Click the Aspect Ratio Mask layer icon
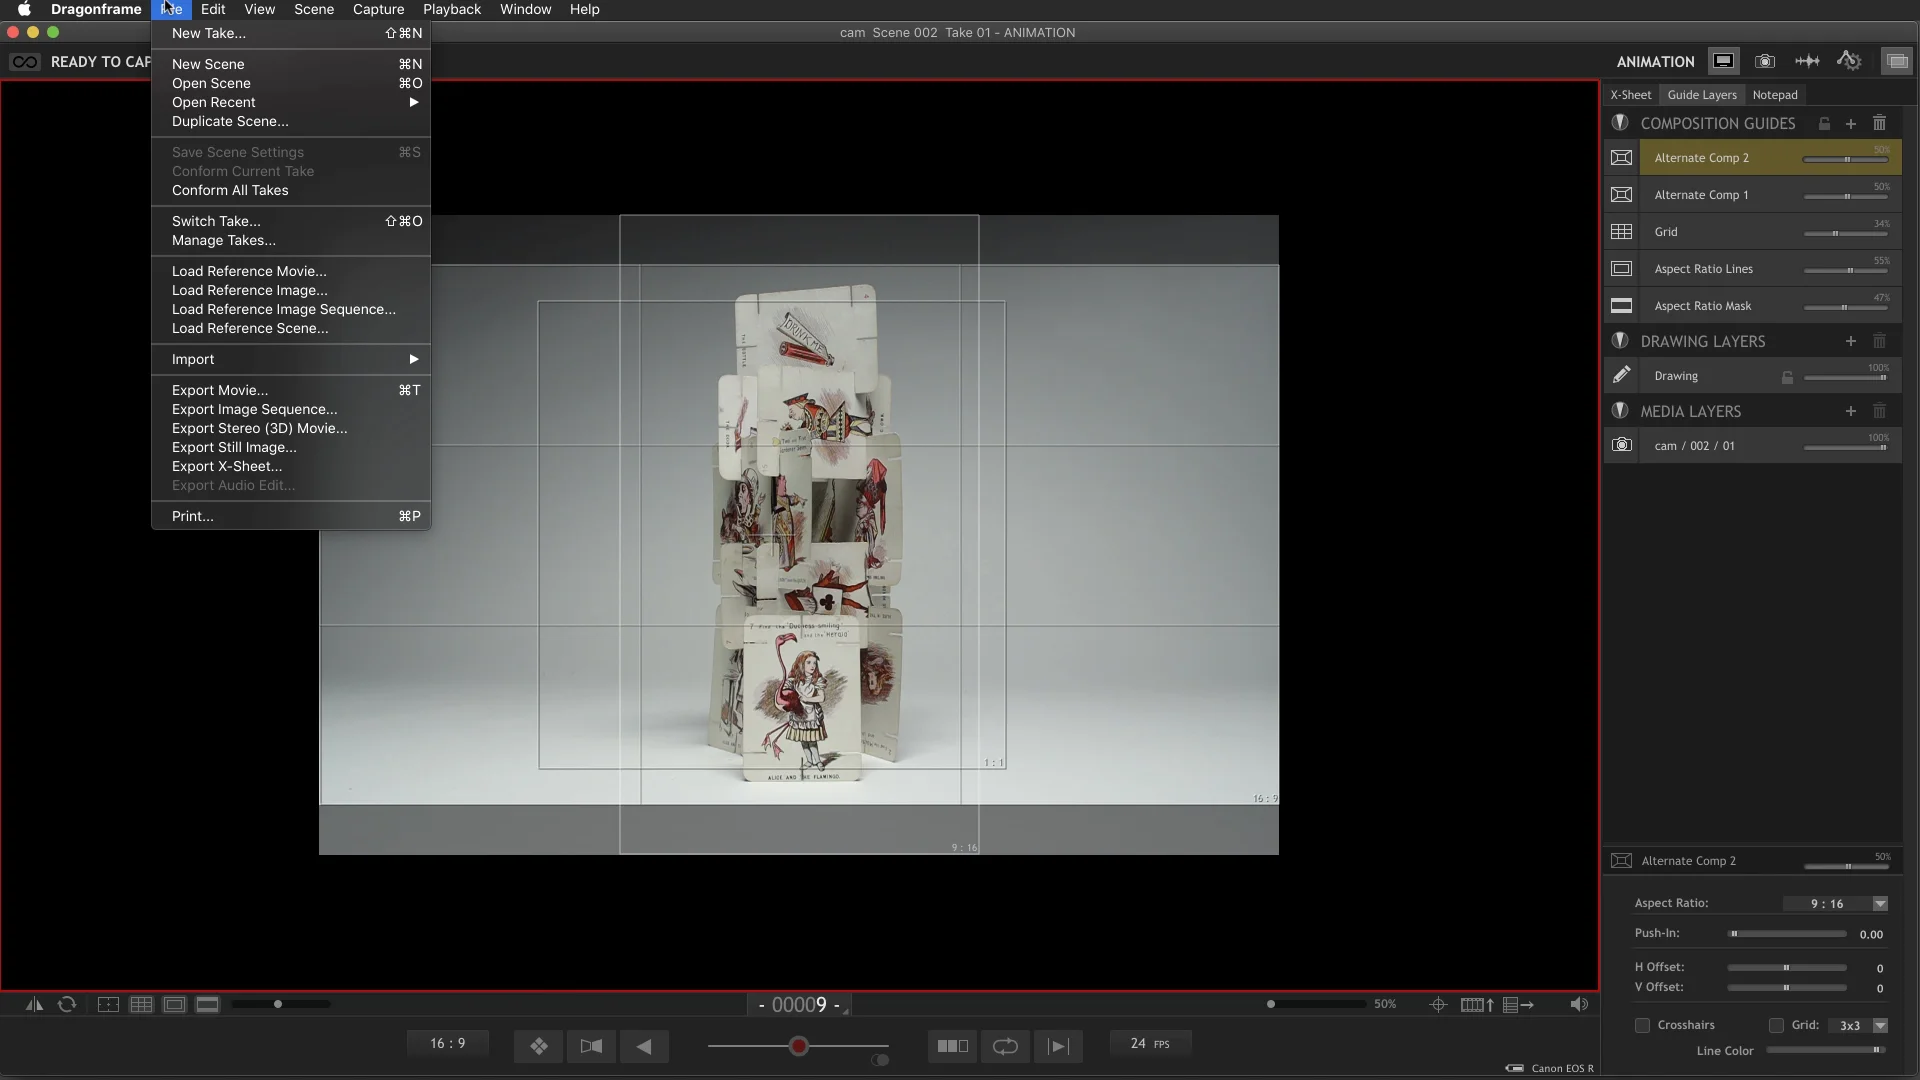1920x1080 pixels. coord(1622,306)
